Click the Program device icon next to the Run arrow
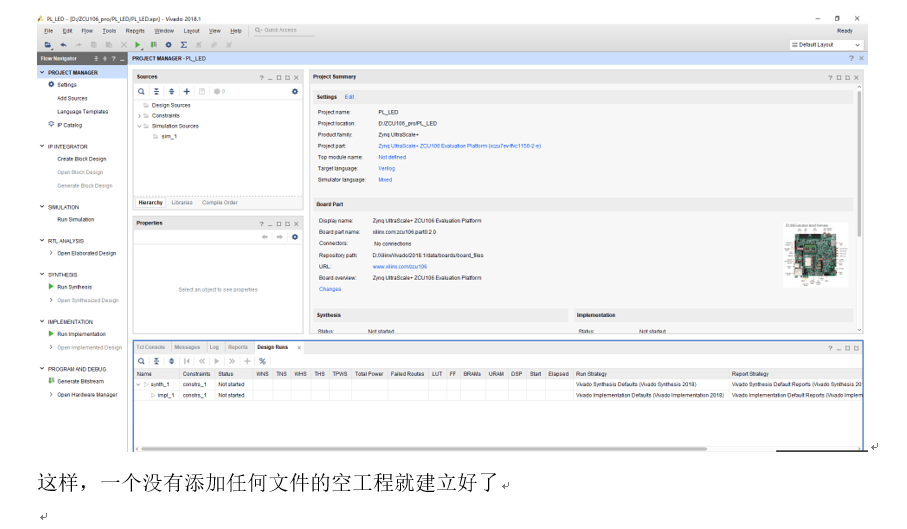 point(153,45)
